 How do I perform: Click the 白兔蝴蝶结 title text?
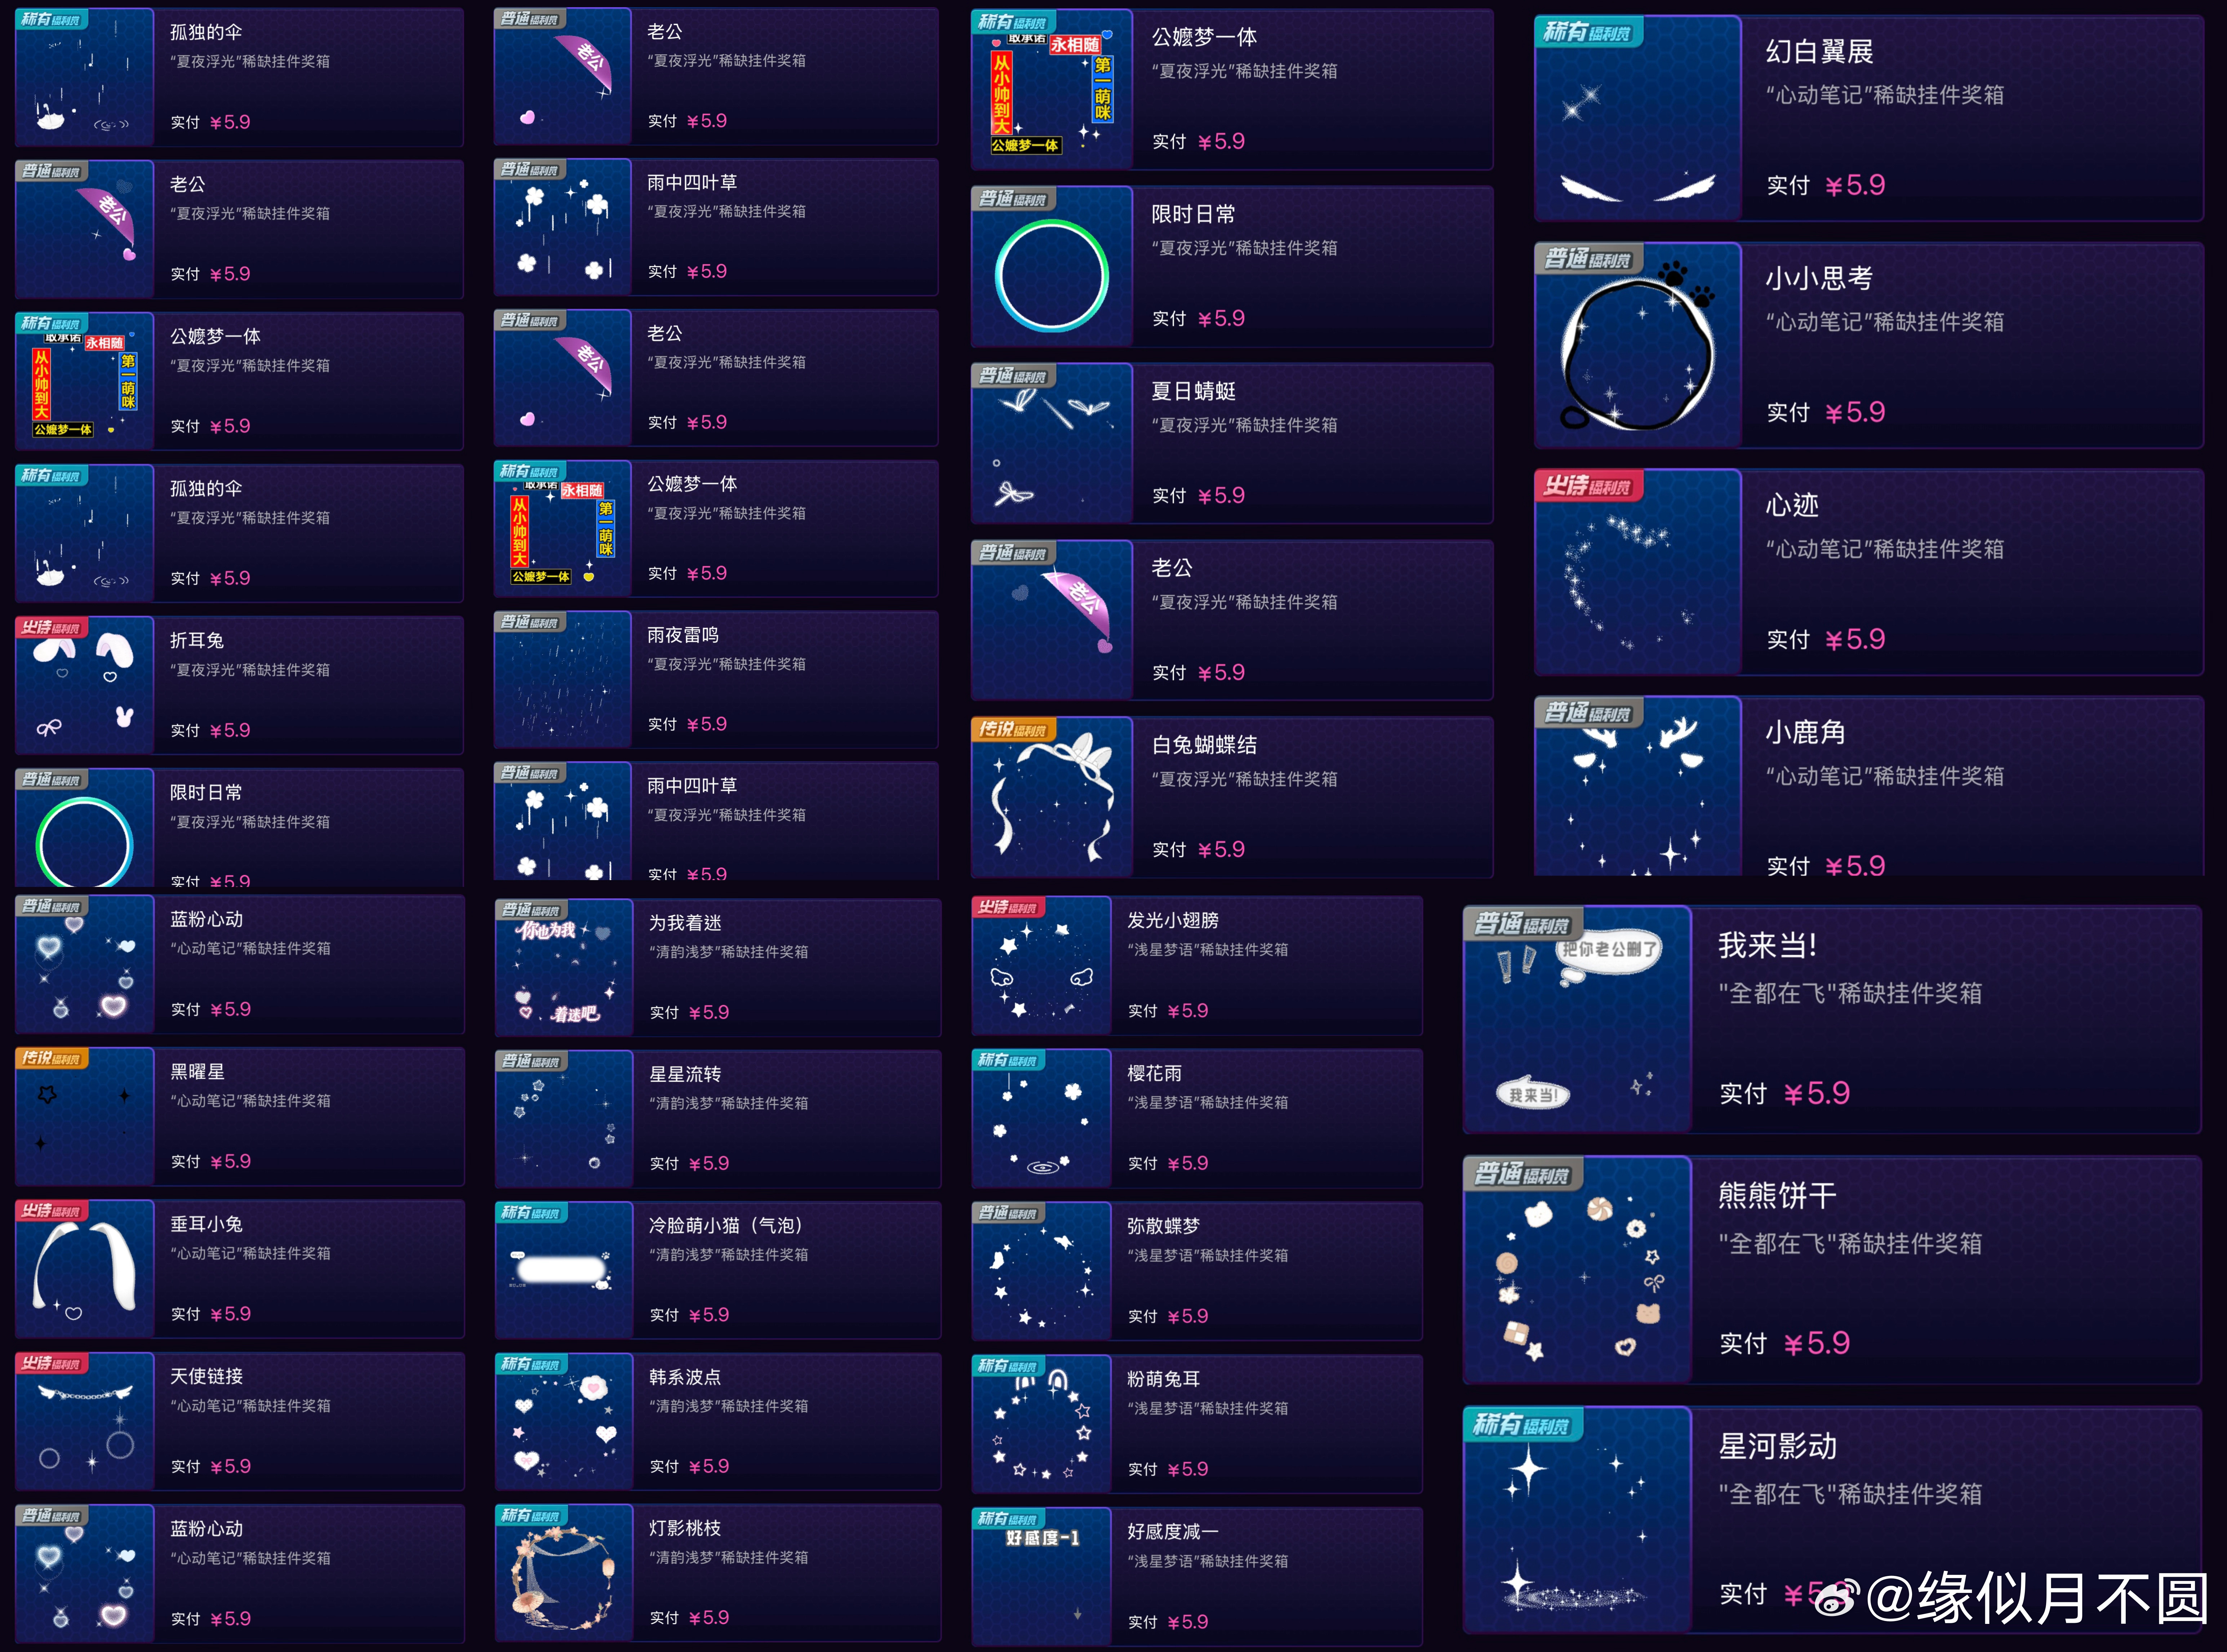(x=1204, y=745)
